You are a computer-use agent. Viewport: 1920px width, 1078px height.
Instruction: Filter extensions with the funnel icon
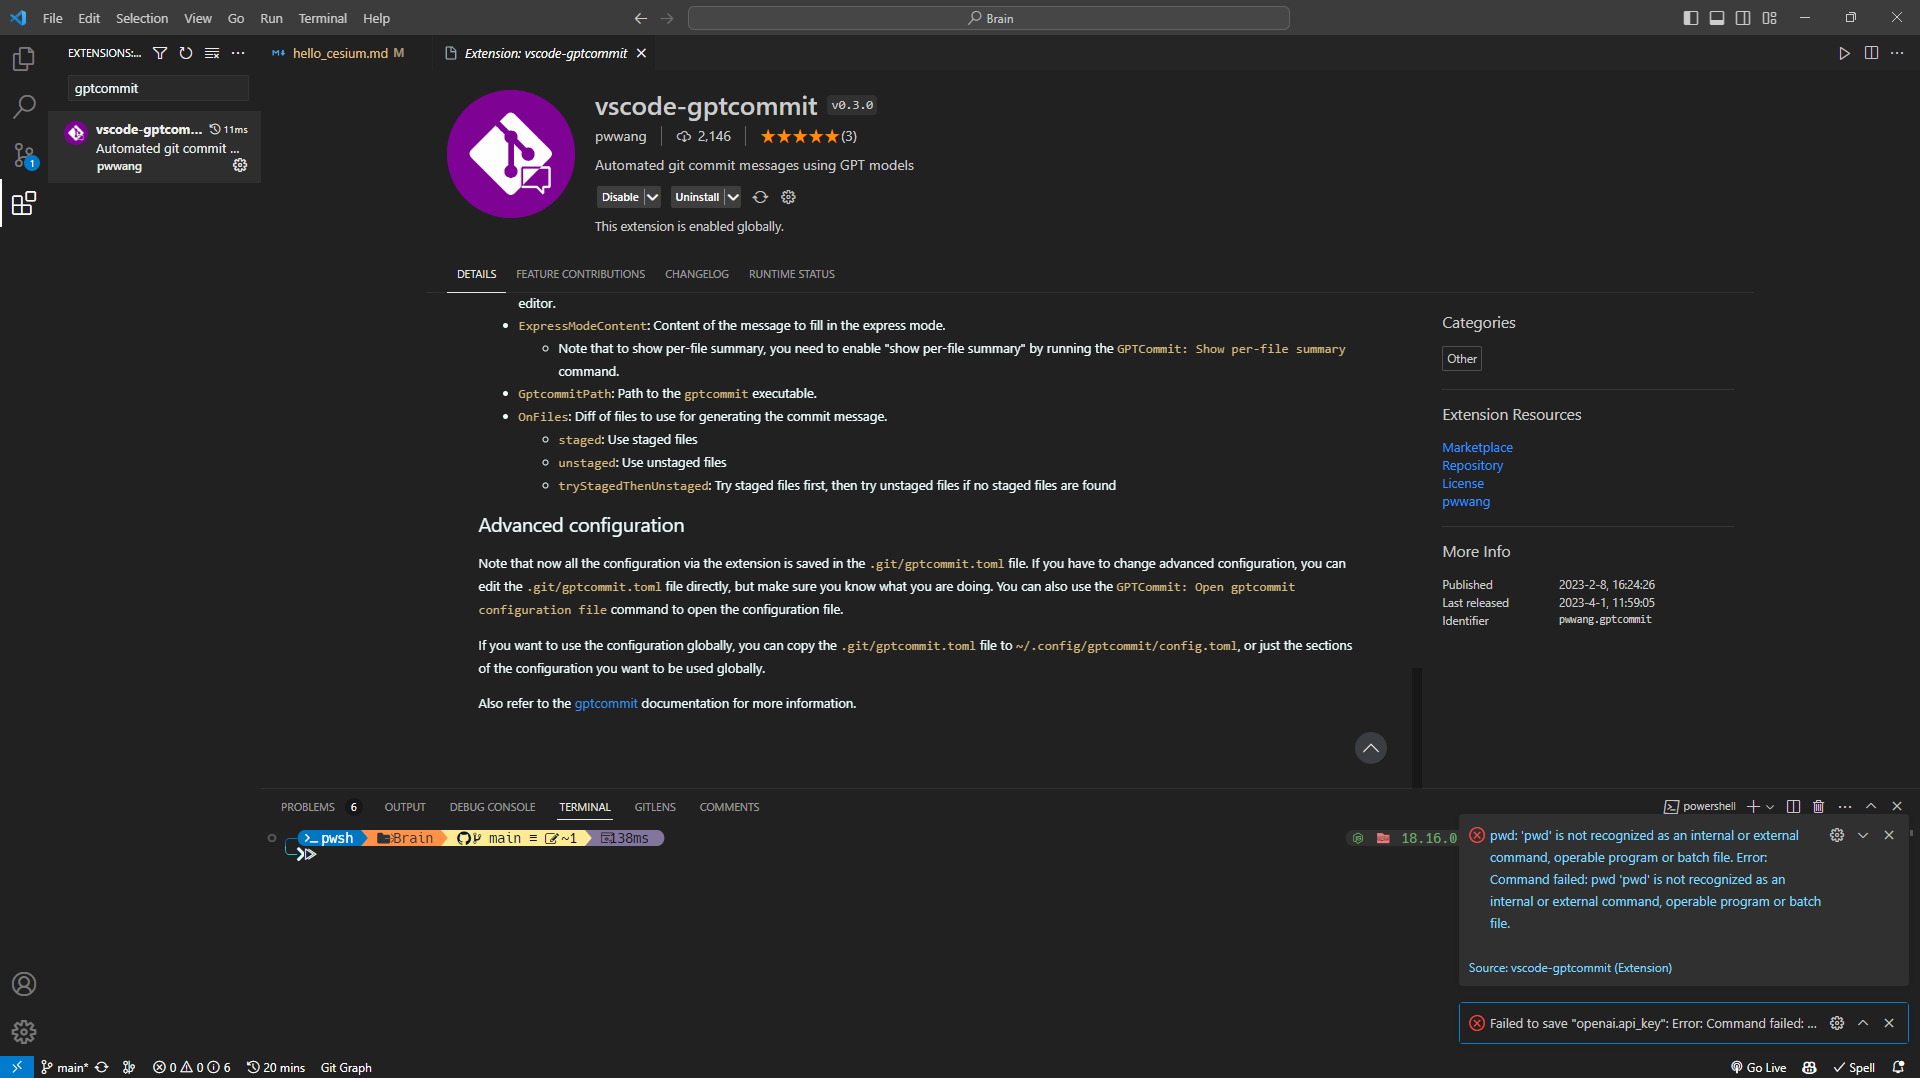click(x=160, y=53)
